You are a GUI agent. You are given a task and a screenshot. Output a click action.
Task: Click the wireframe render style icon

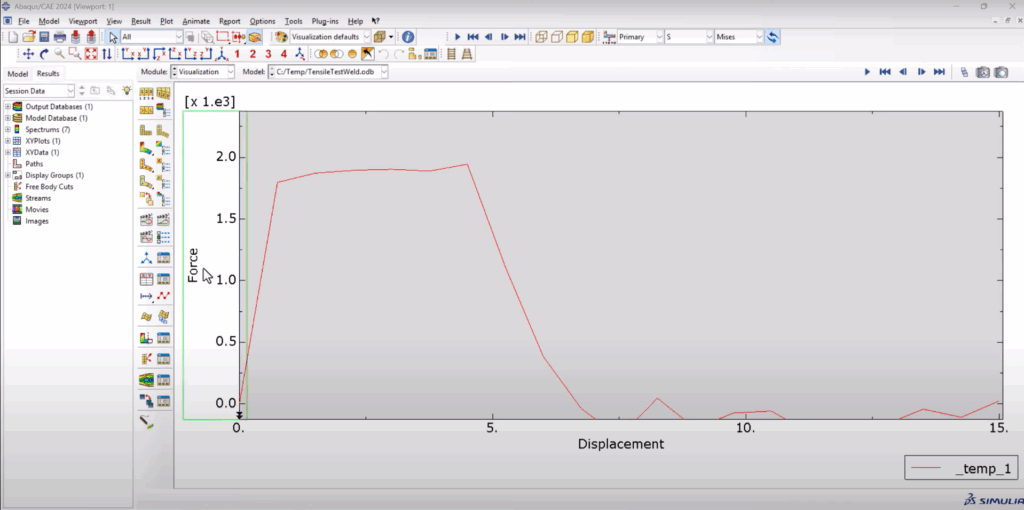541,37
